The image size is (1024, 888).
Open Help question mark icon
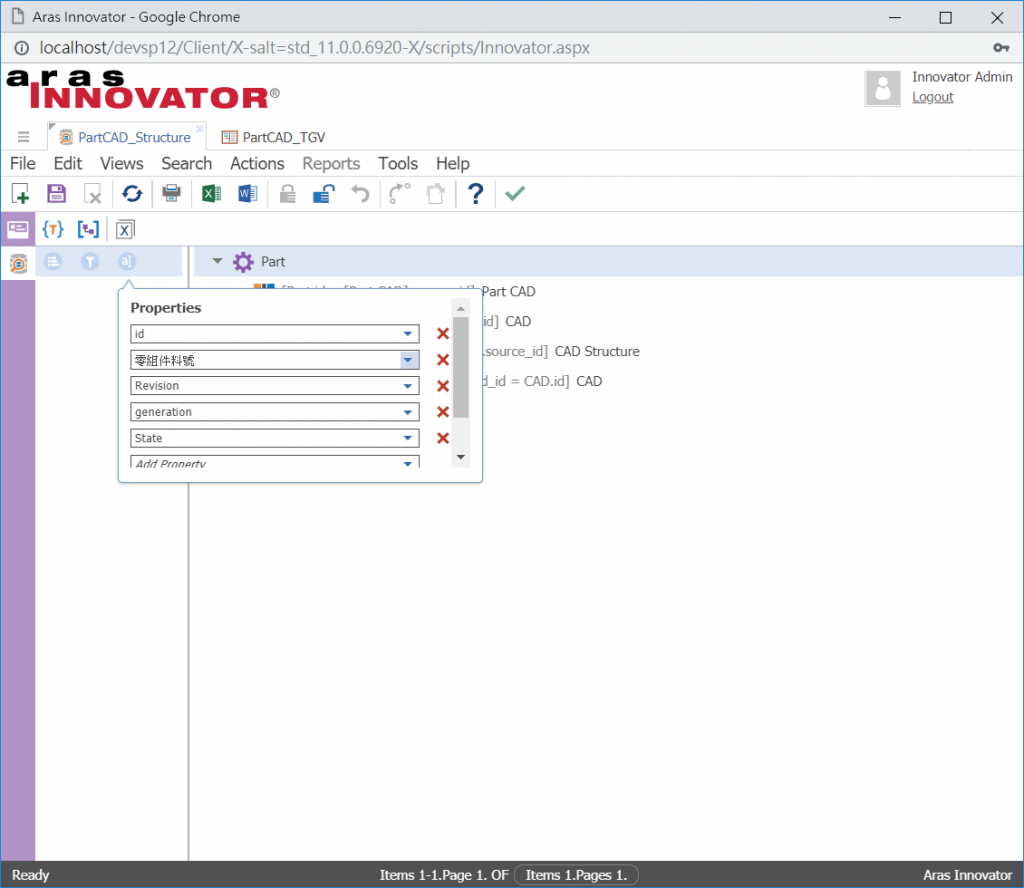coord(475,194)
